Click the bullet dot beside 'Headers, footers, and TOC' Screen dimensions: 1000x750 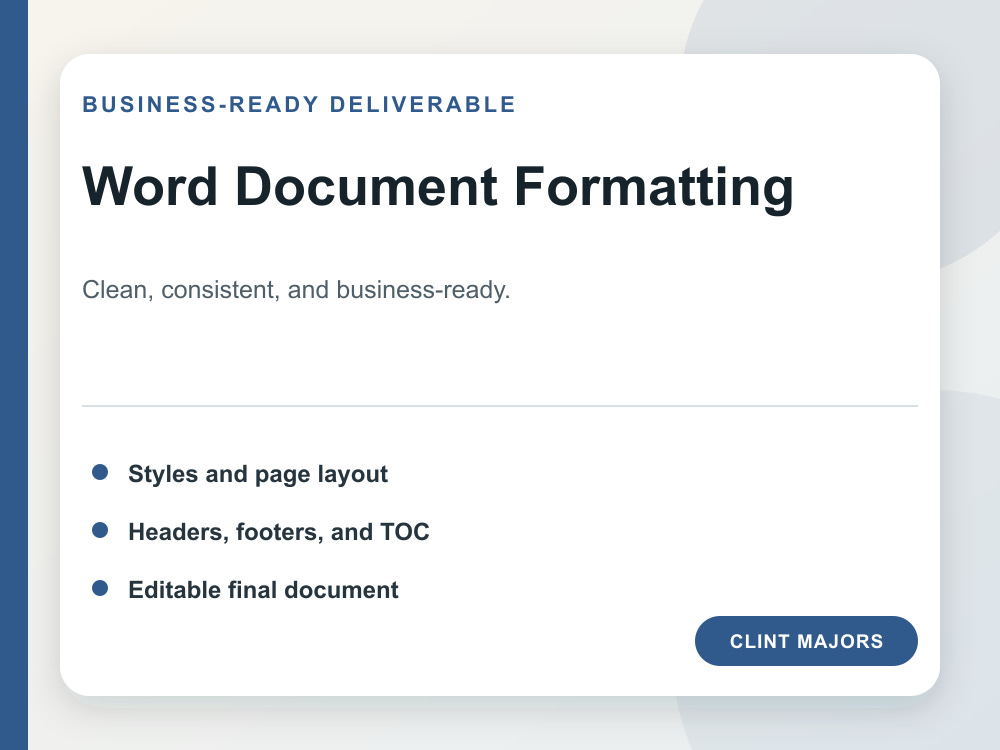(100, 530)
